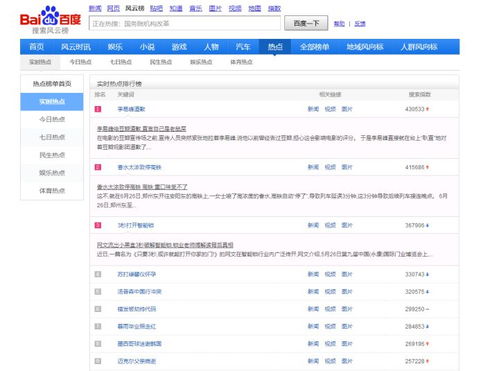Open 图片 link in the 367906 row

347,225
